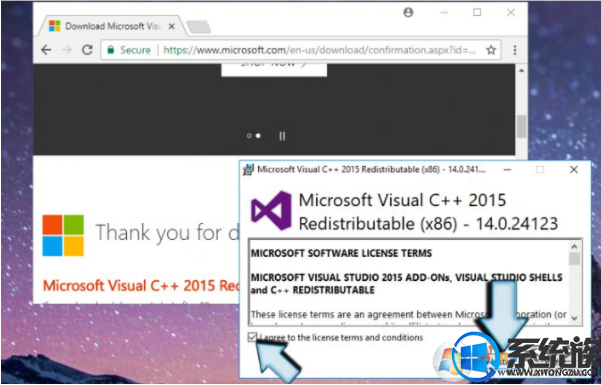Click the Visual Studio purple logo
The image size is (601, 385).
pyautogui.click(x=271, y=211)
